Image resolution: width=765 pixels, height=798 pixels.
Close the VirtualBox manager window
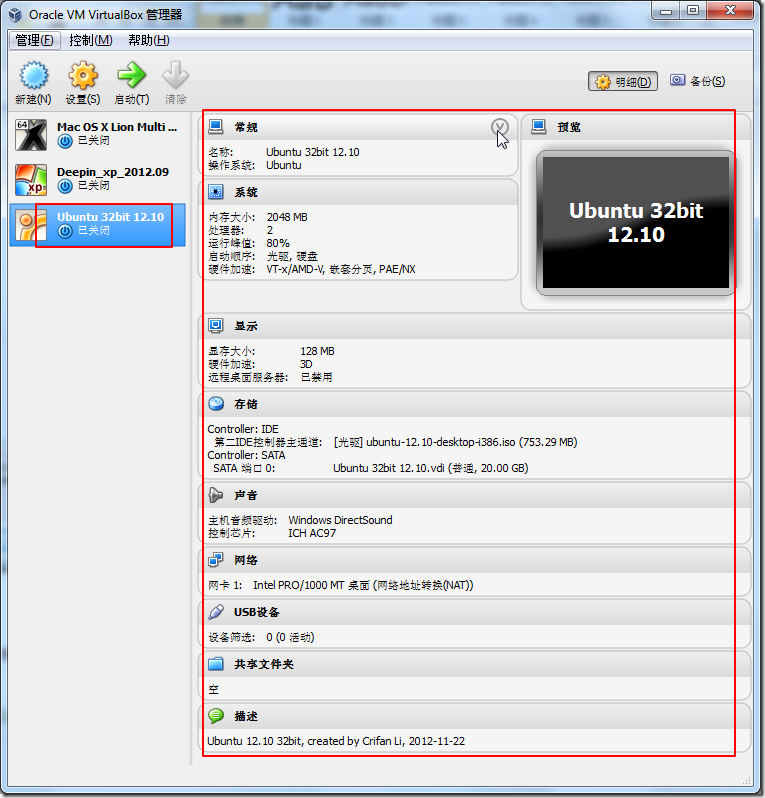[730, 11]
